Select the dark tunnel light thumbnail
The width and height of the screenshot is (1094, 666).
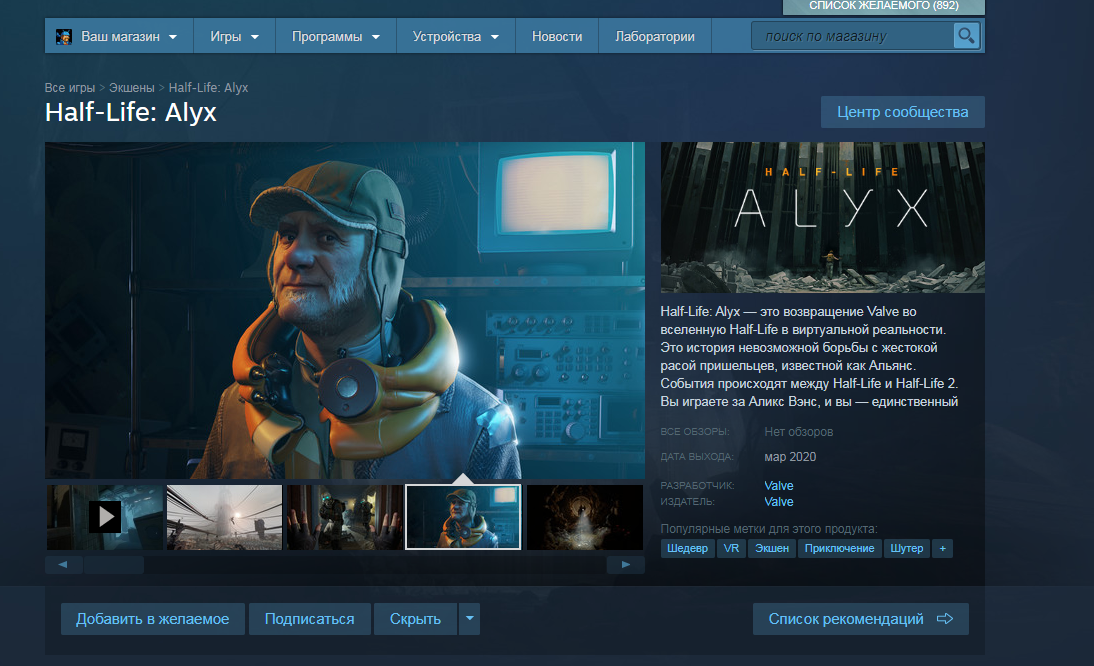[x=584, y=517]
